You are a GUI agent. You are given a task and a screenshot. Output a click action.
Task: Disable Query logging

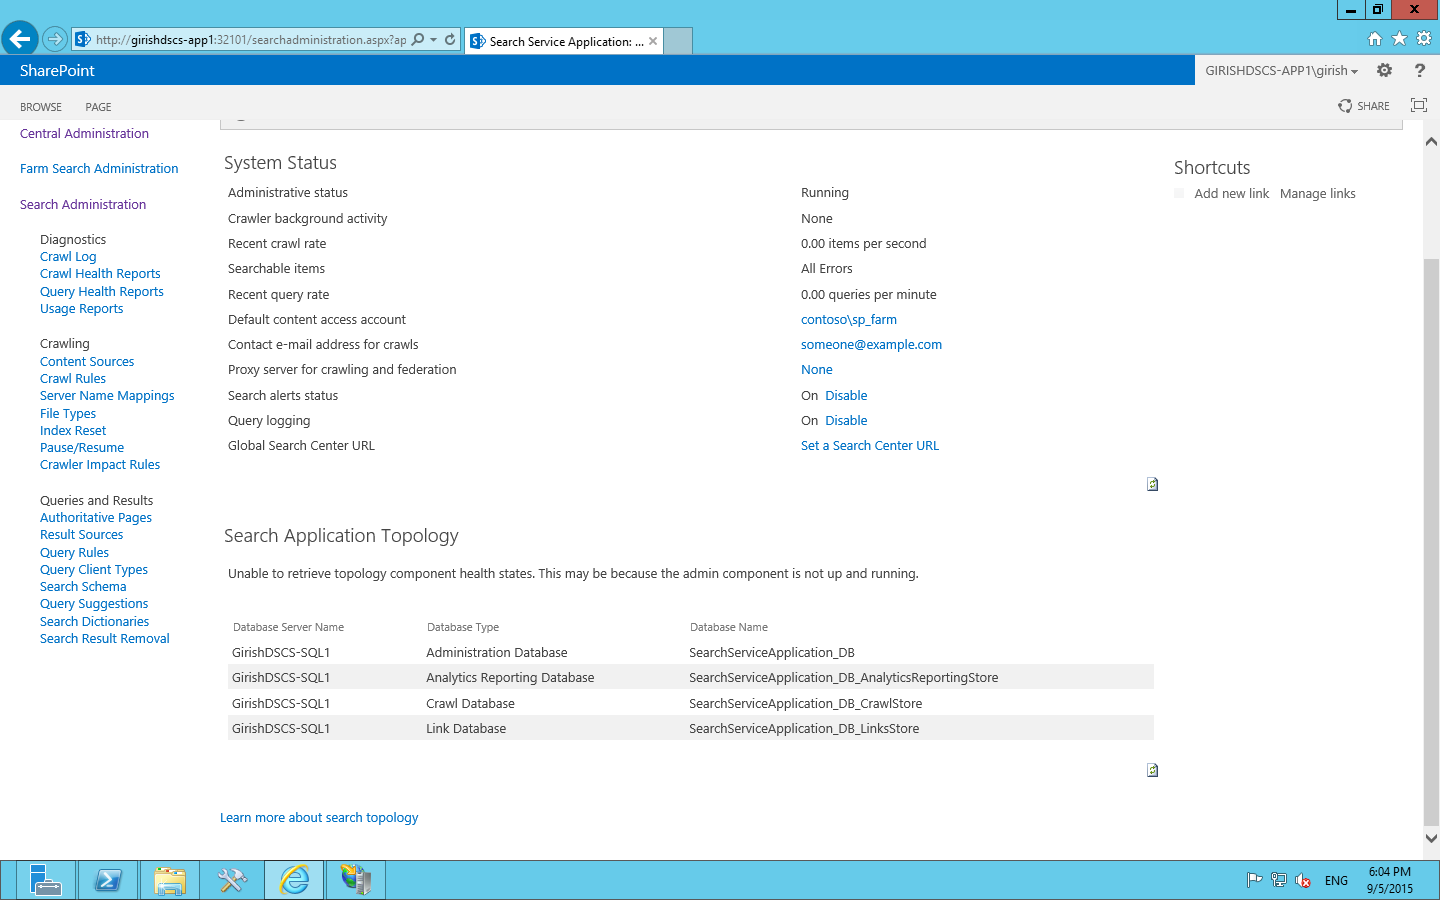tap(846, 420)
